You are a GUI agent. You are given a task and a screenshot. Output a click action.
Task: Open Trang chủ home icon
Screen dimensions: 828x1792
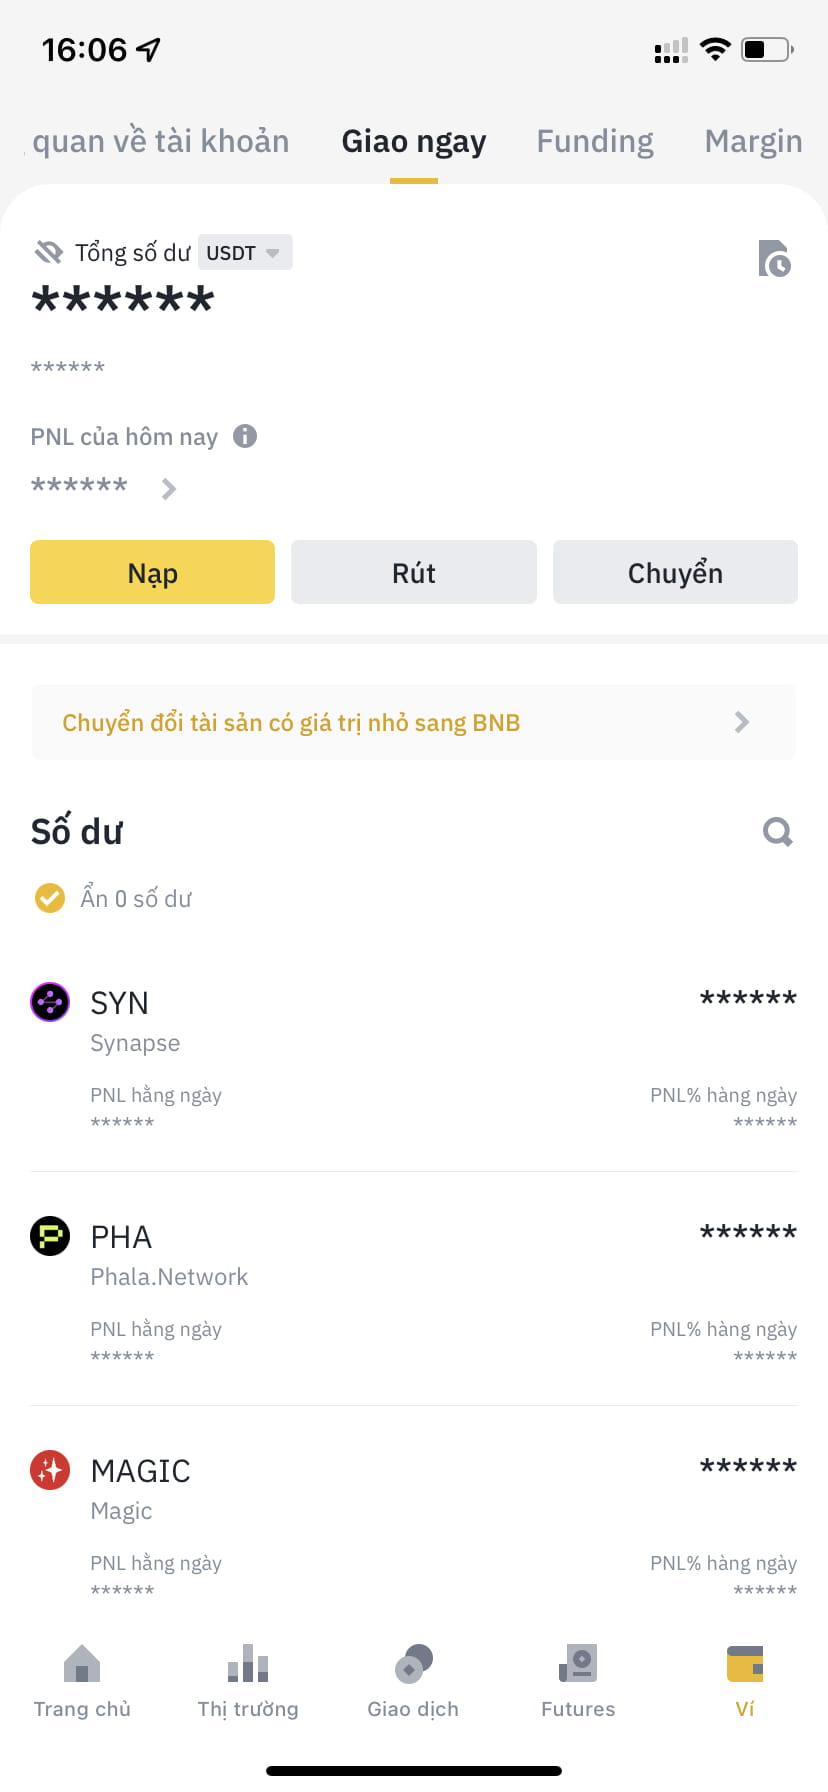82,1665
